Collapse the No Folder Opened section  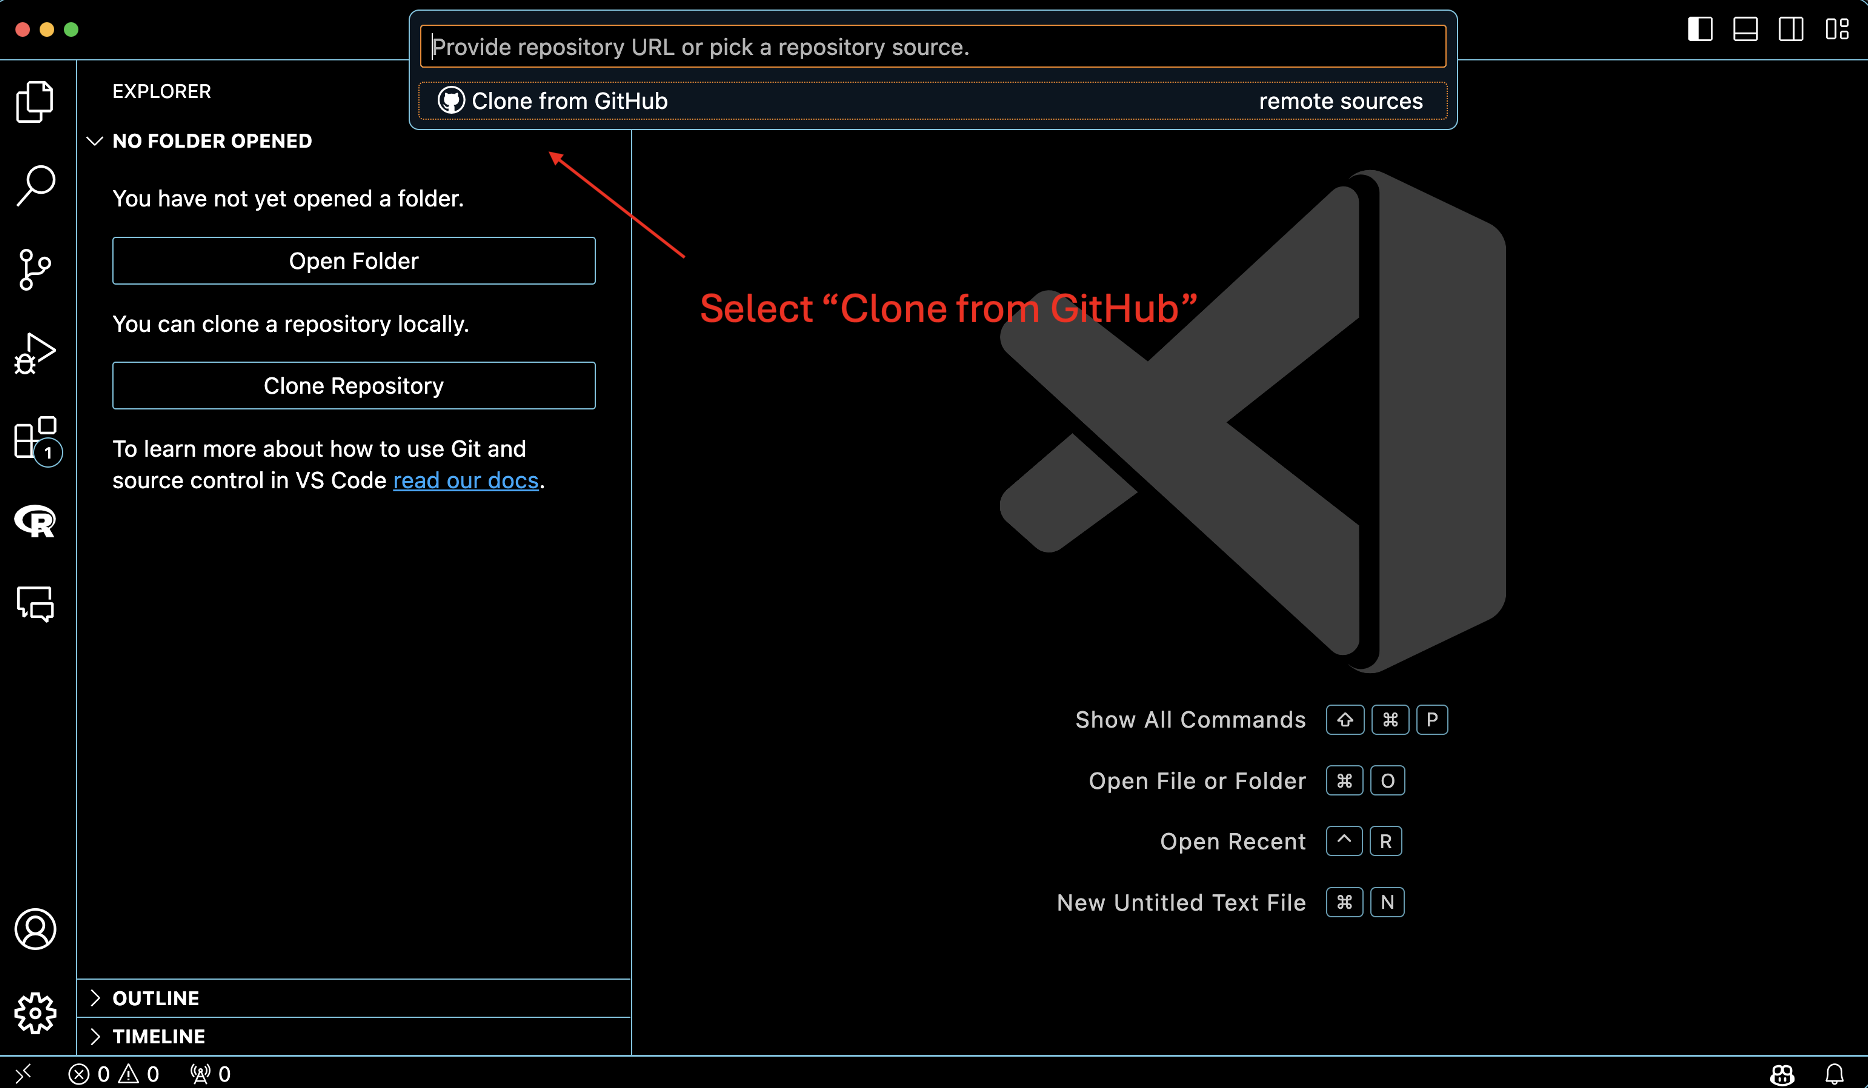[212, 141]
